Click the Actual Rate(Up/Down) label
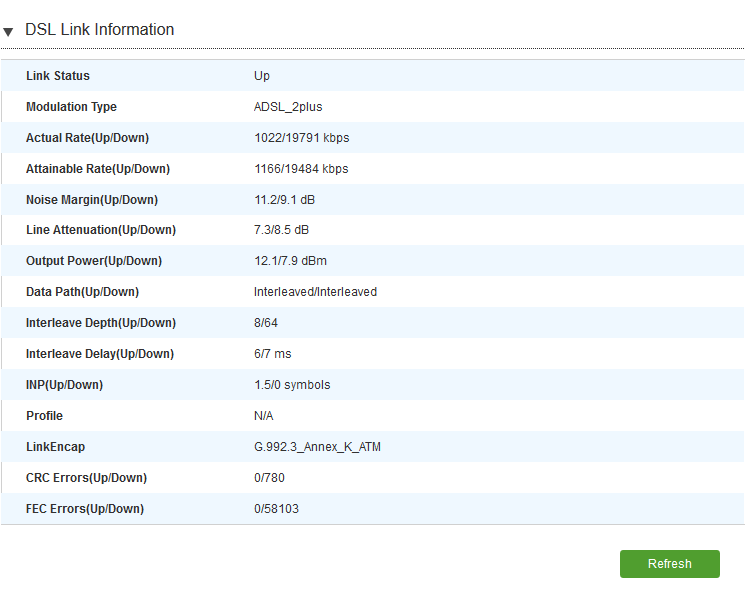745x599 pixels. click(87, 138)
